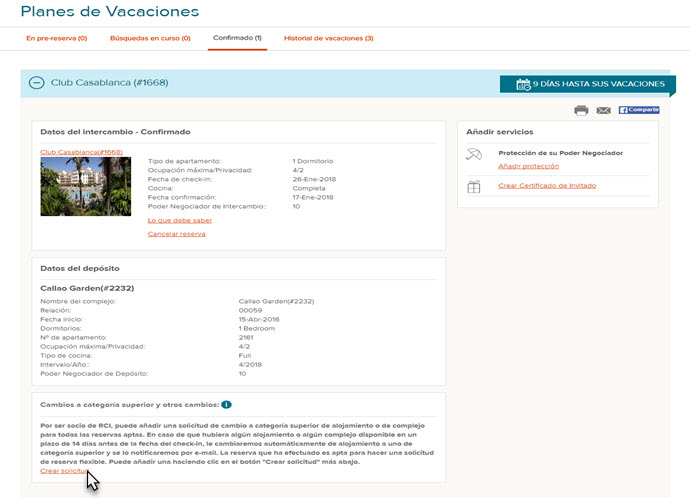Click the info icon beside Cambios a categoría superior
Viewport: 690px width, 500px height.
(x=226, y=404)
